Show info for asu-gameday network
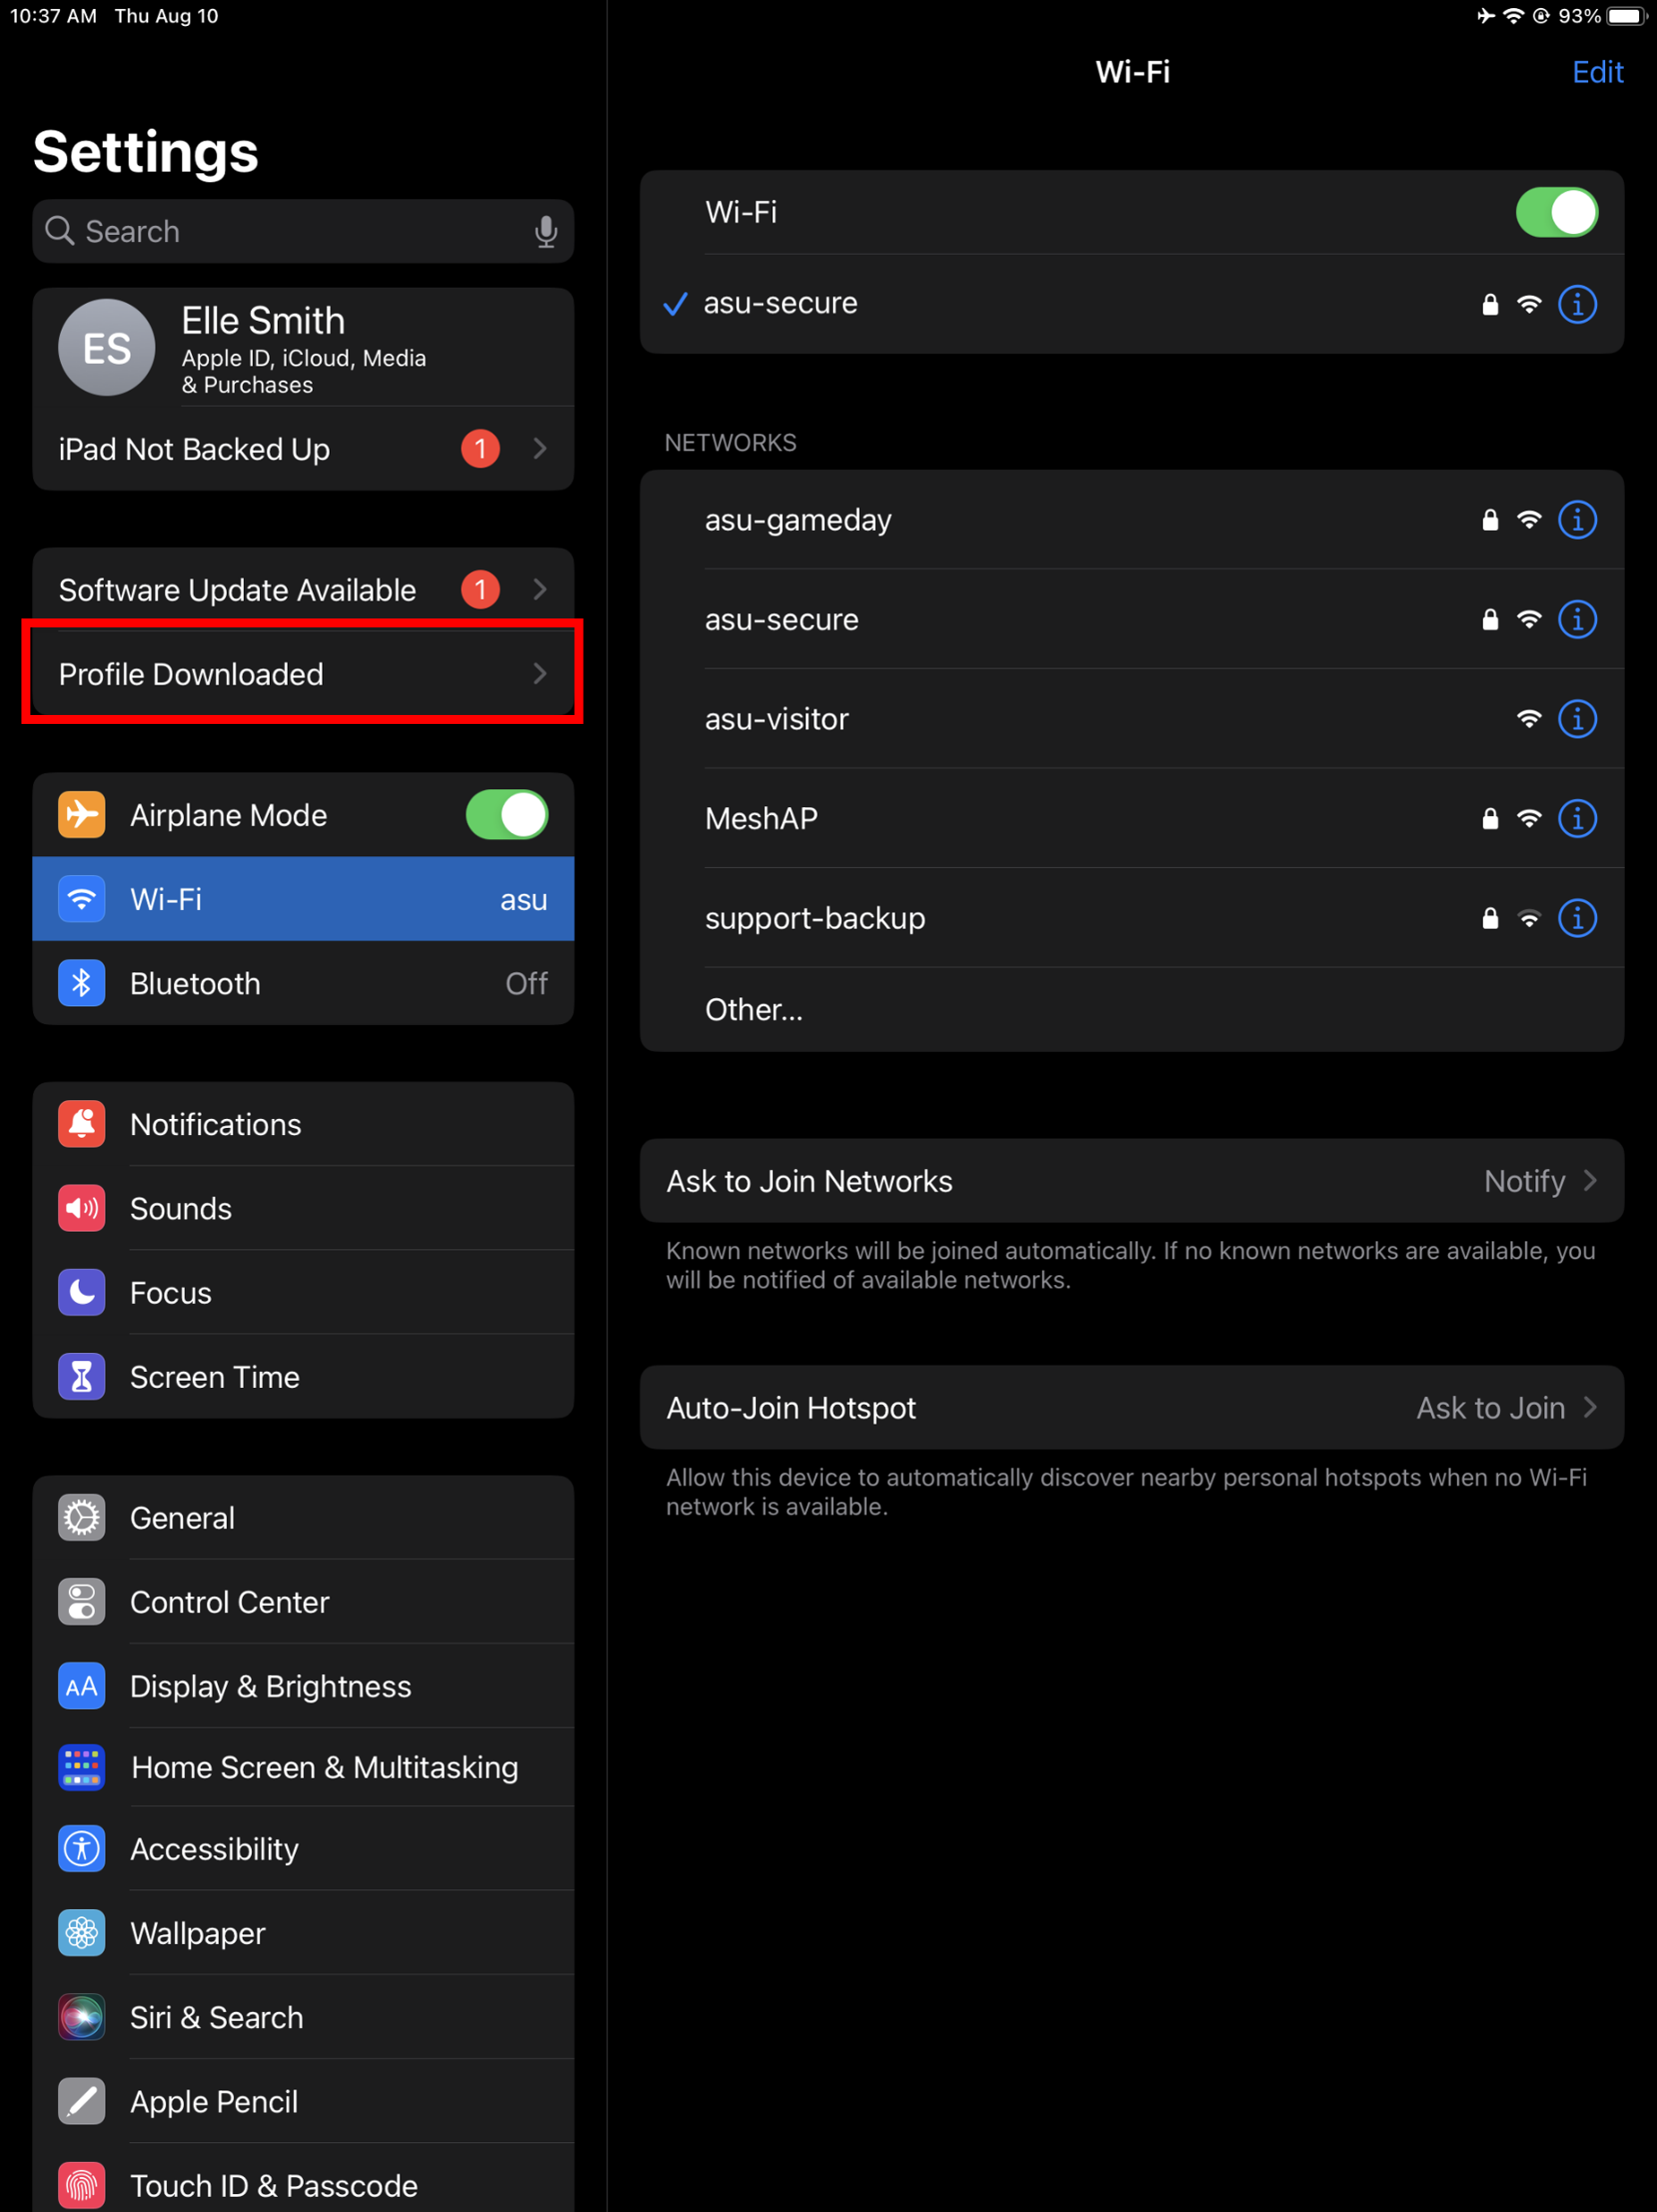Viewport: 1657px width, 2212px height. tap(1577, 520)
